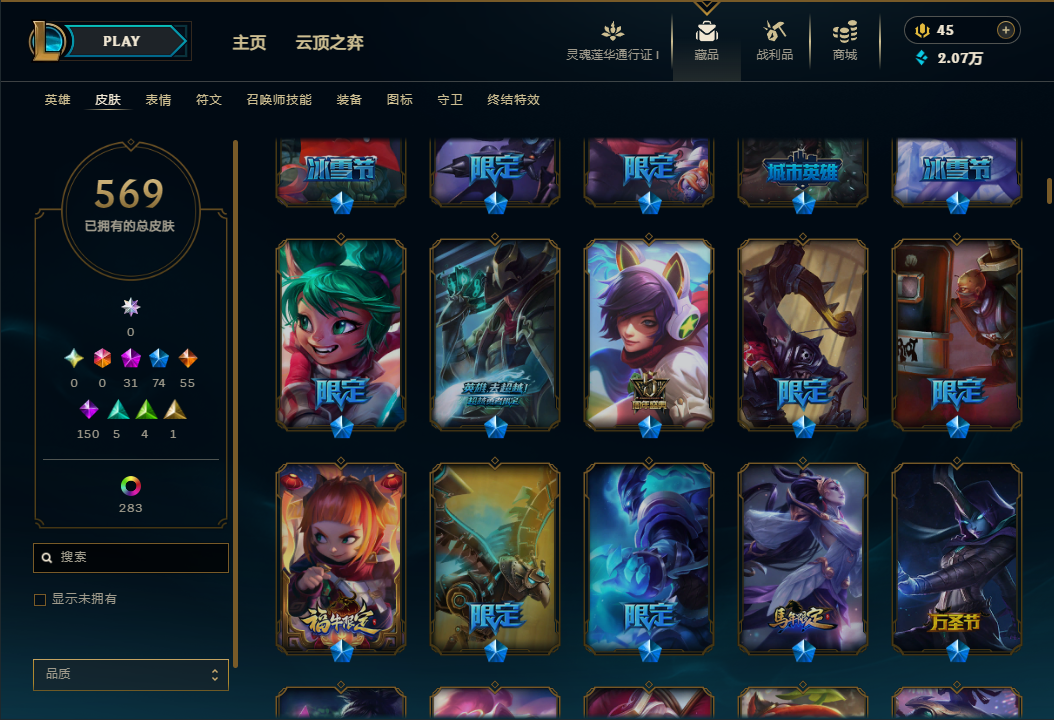Expand the 品质 sorting dropdown
The image size is (1054, 720).
pos(131,674)
